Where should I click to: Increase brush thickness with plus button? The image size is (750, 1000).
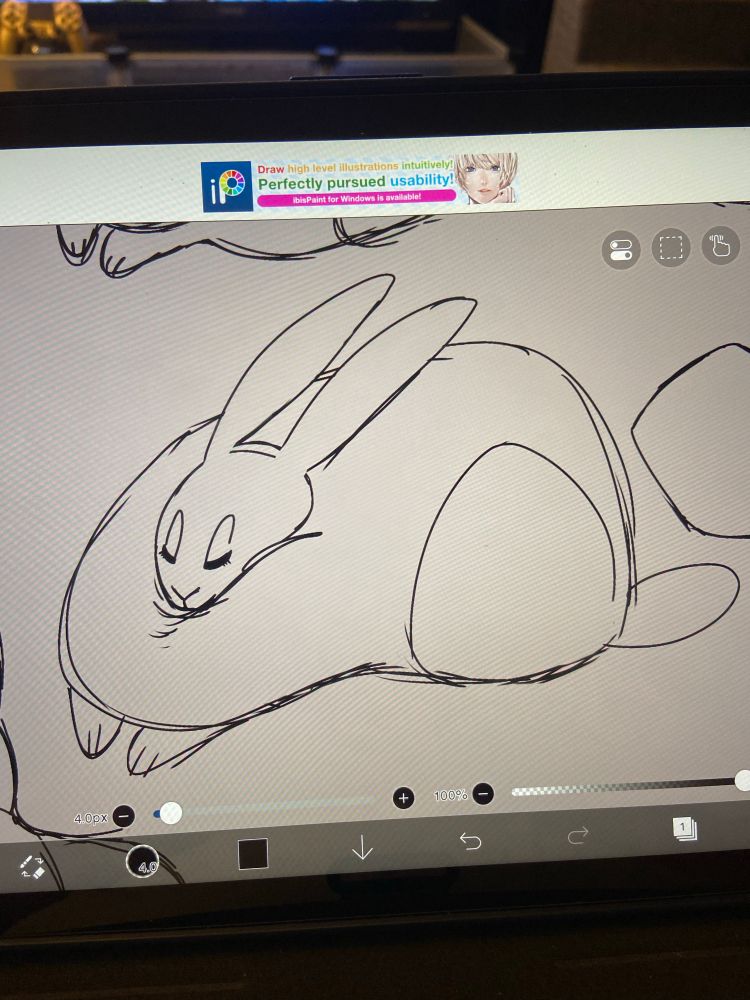tap(403, 798)
